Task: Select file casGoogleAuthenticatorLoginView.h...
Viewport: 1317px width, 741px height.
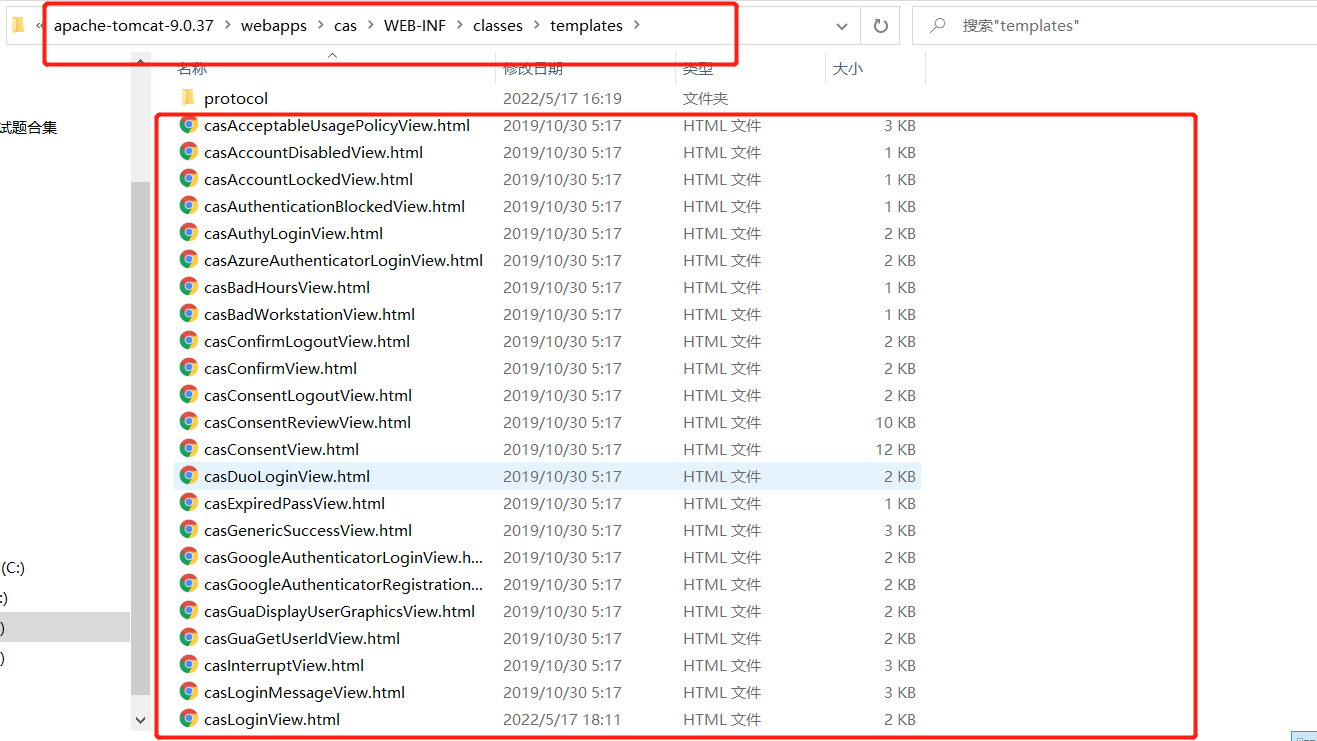Action: click(x=343, y=557)
